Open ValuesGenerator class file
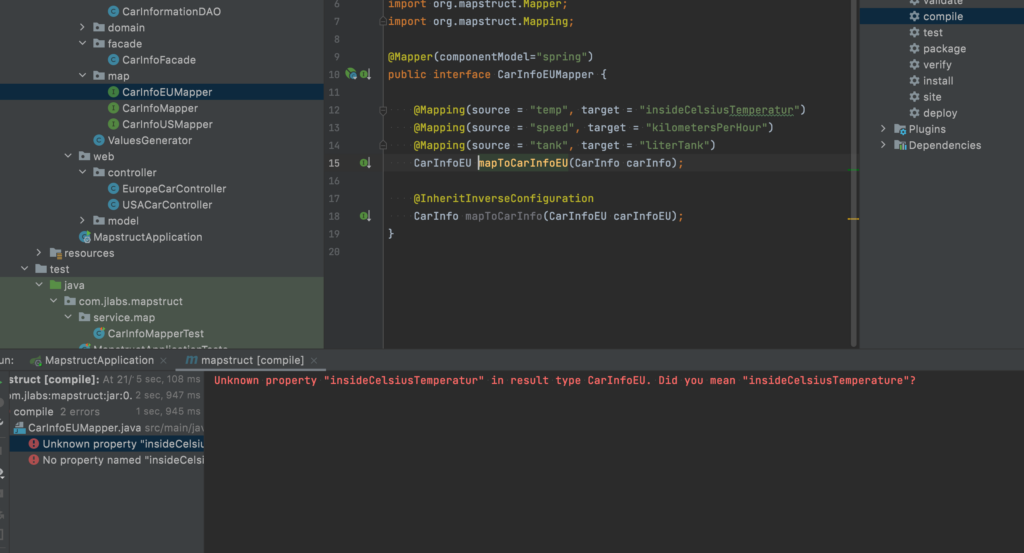This screenshot has height=553, width=1024. pyautogui.click(x=150, y=140)
